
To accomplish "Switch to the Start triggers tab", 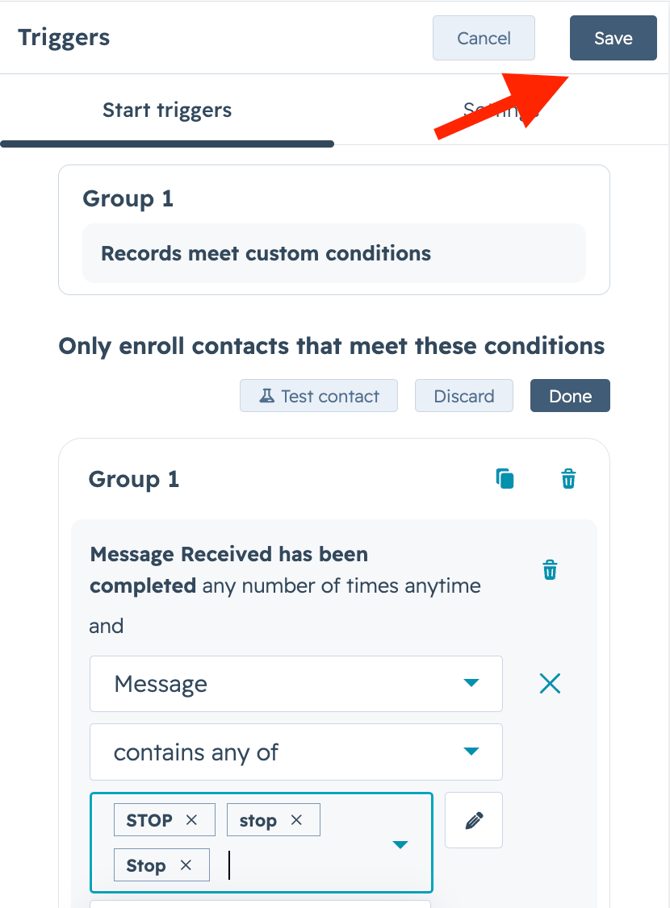I will click(x=167, y=110).
